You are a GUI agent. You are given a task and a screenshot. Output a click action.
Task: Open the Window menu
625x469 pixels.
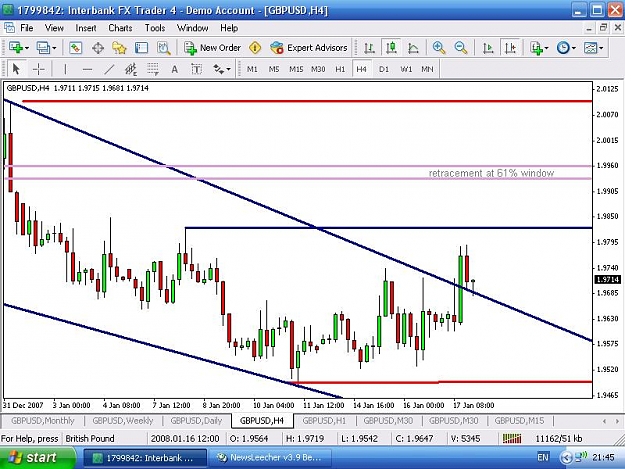(193, 28)
